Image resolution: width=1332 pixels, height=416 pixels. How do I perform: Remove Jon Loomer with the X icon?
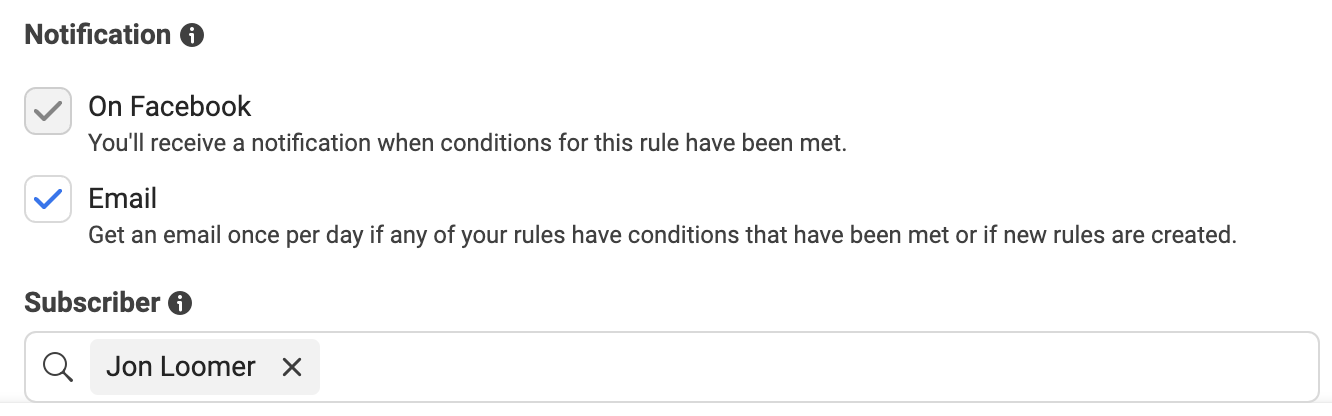pyautogui.click(x=292, y=367)
